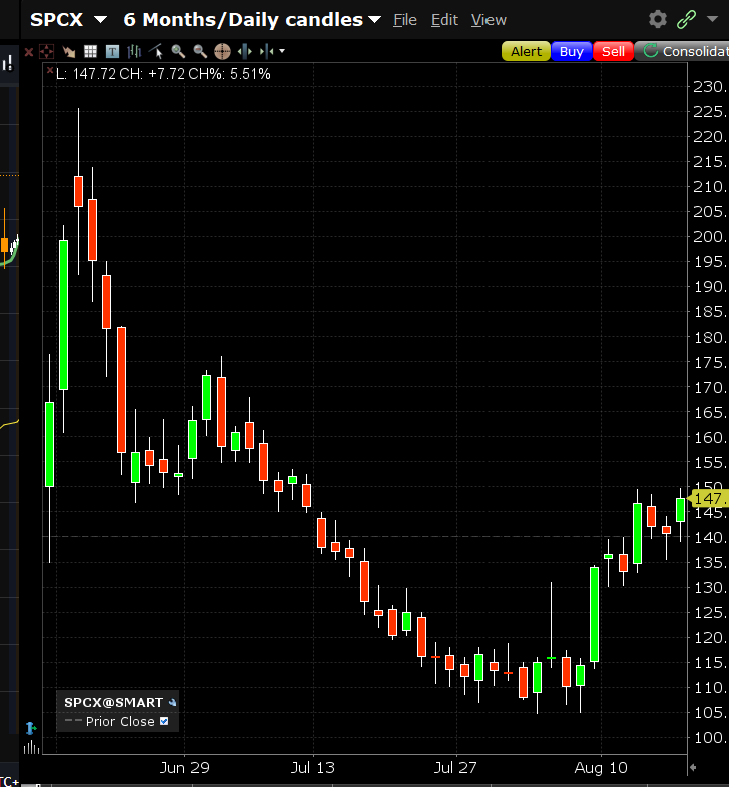Click the zoom in magnifier
The image size is (729, 787).
click(x=178, y=51)
